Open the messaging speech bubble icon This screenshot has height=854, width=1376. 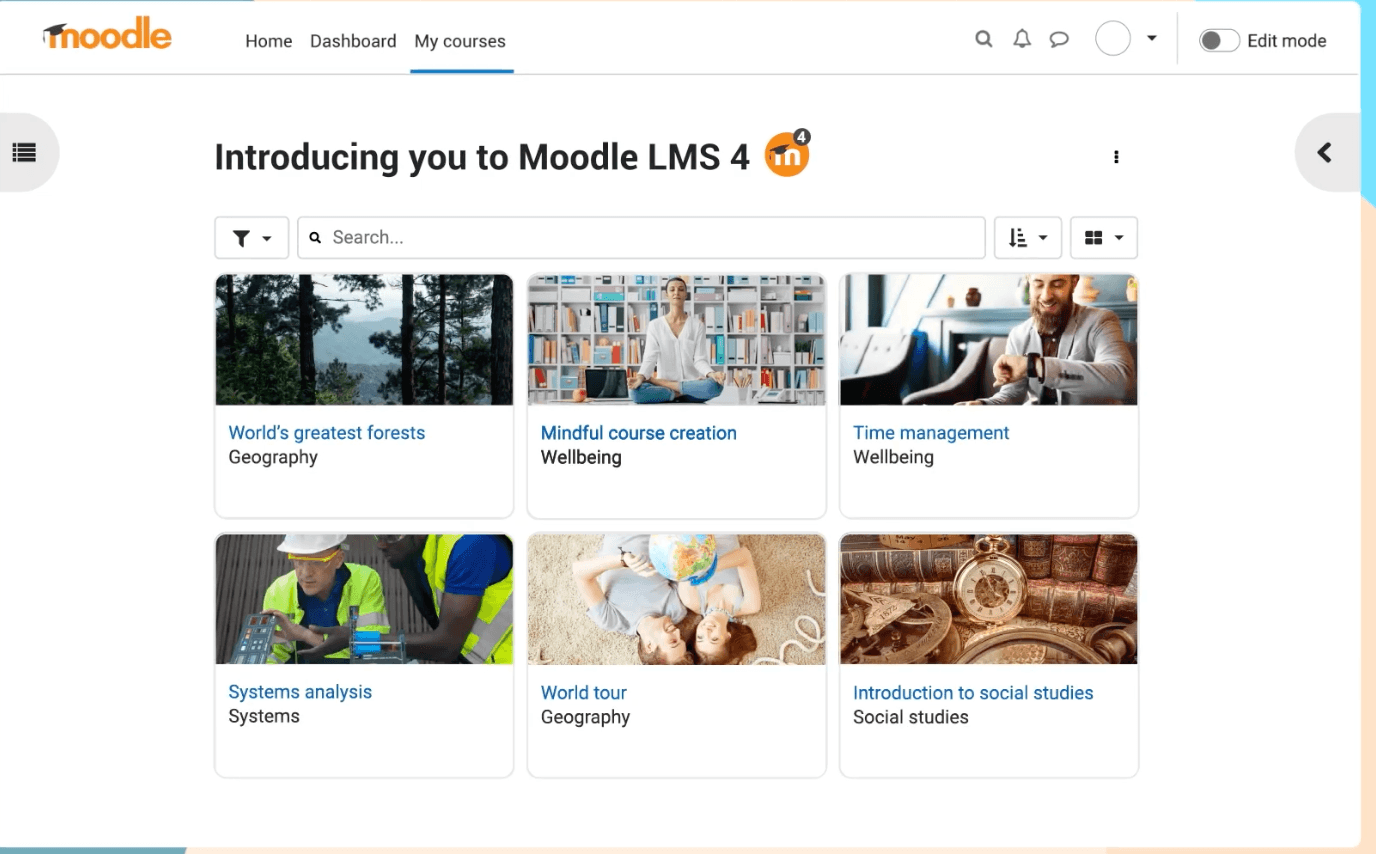(1059, 40)
